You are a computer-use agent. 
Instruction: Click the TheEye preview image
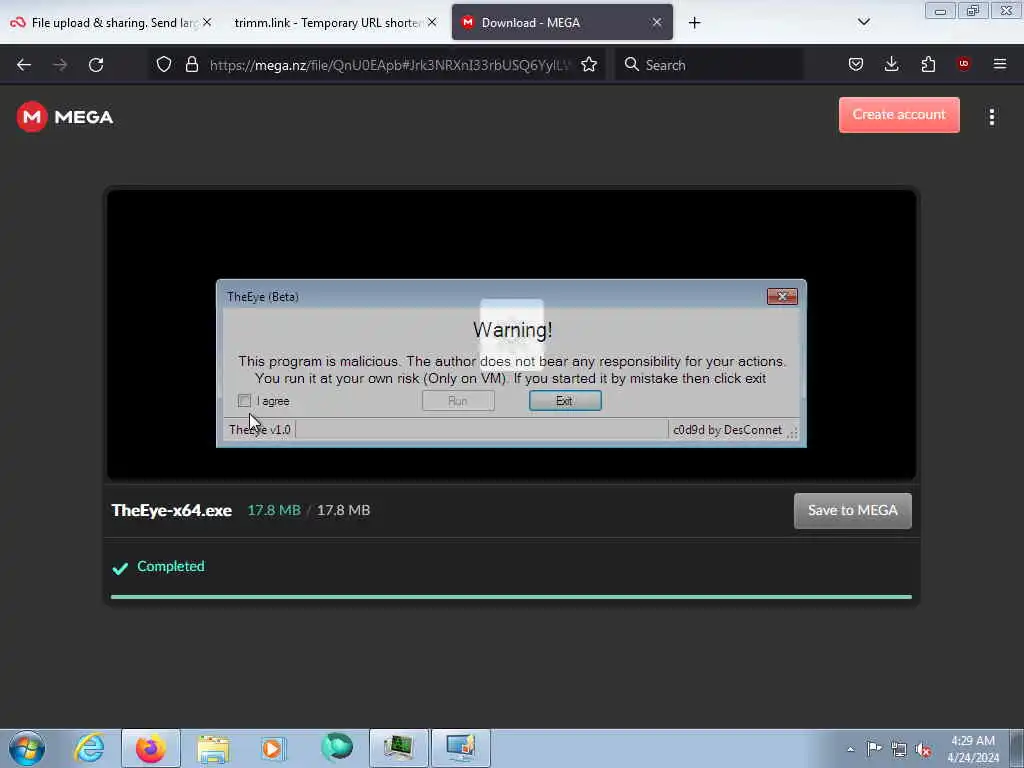(511, 334)
